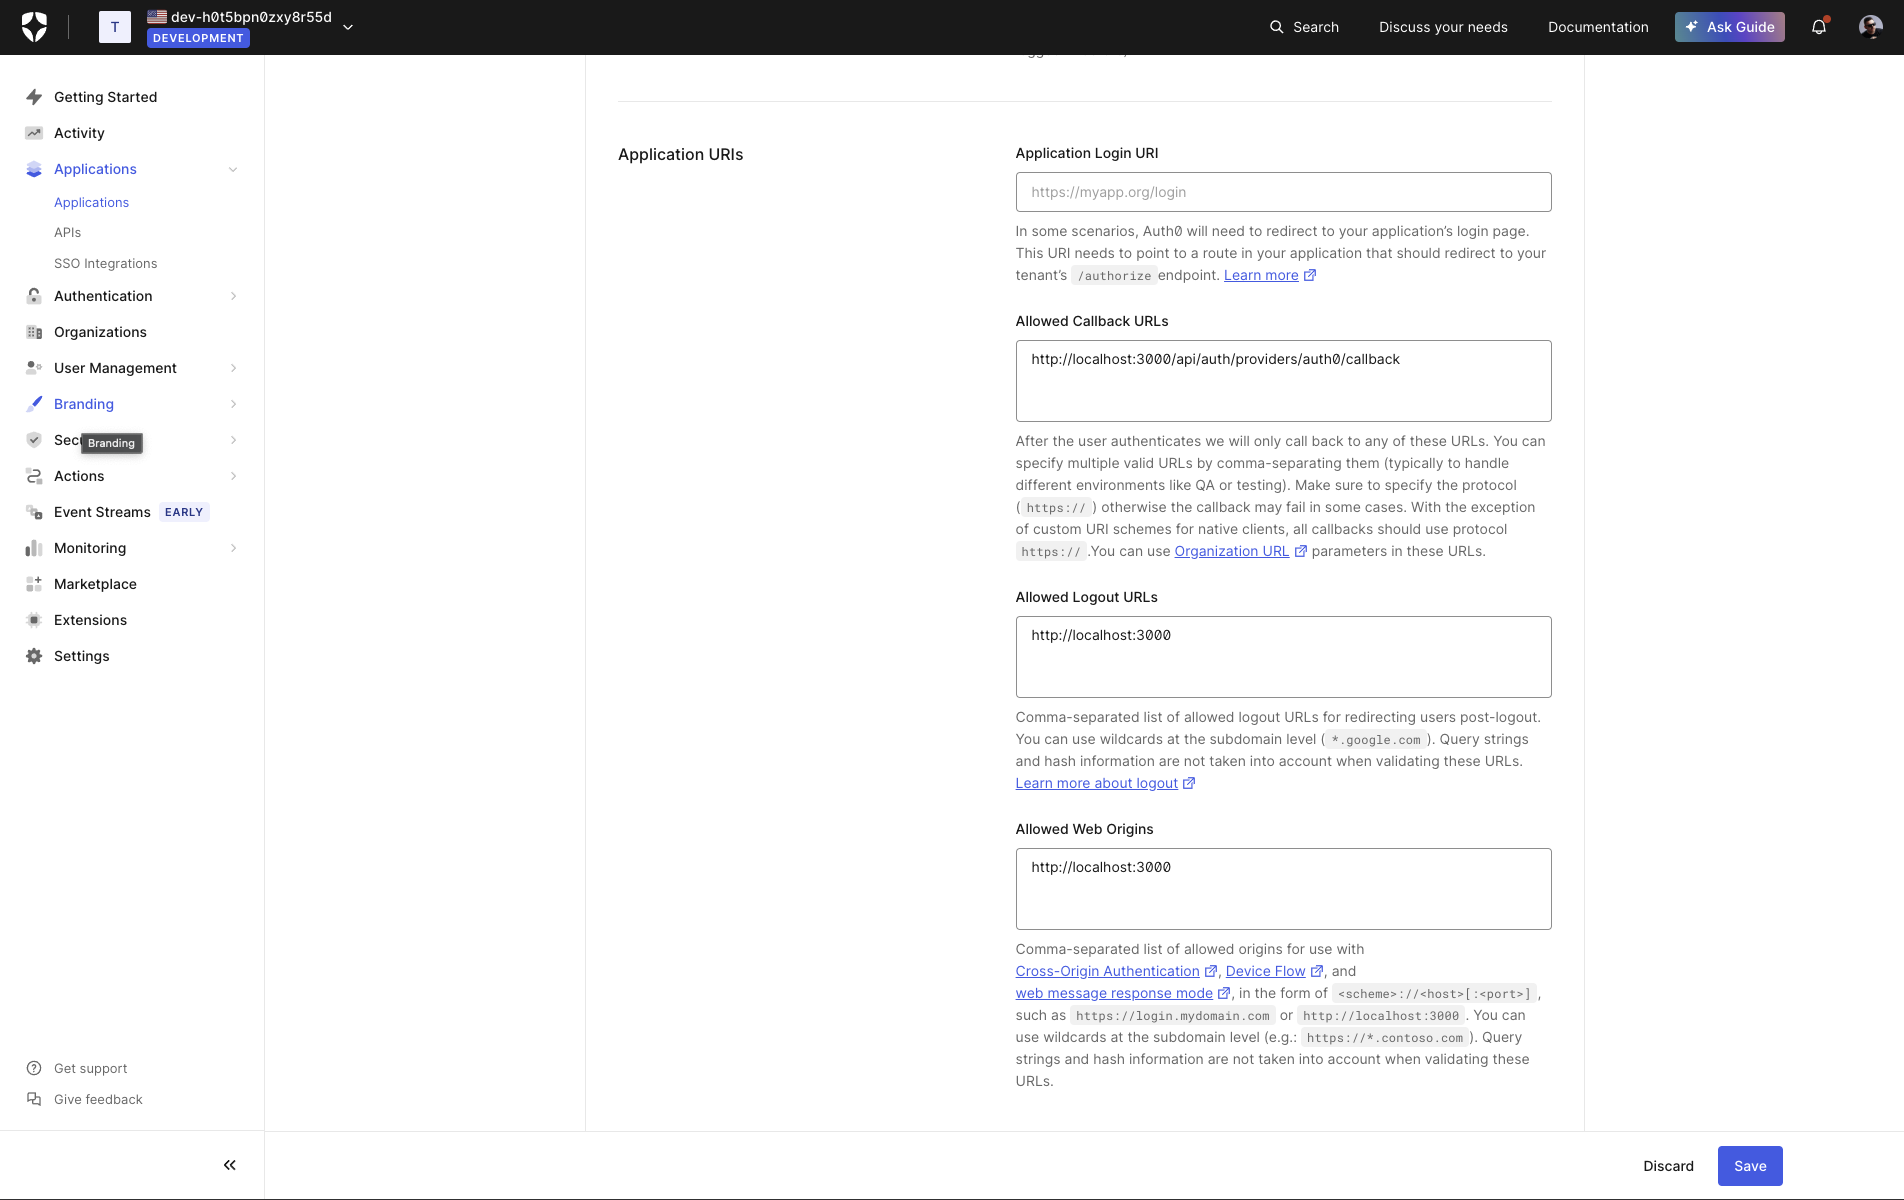Open Learn more about logout link
1904x1200 pixels.
click(1105, 783)
